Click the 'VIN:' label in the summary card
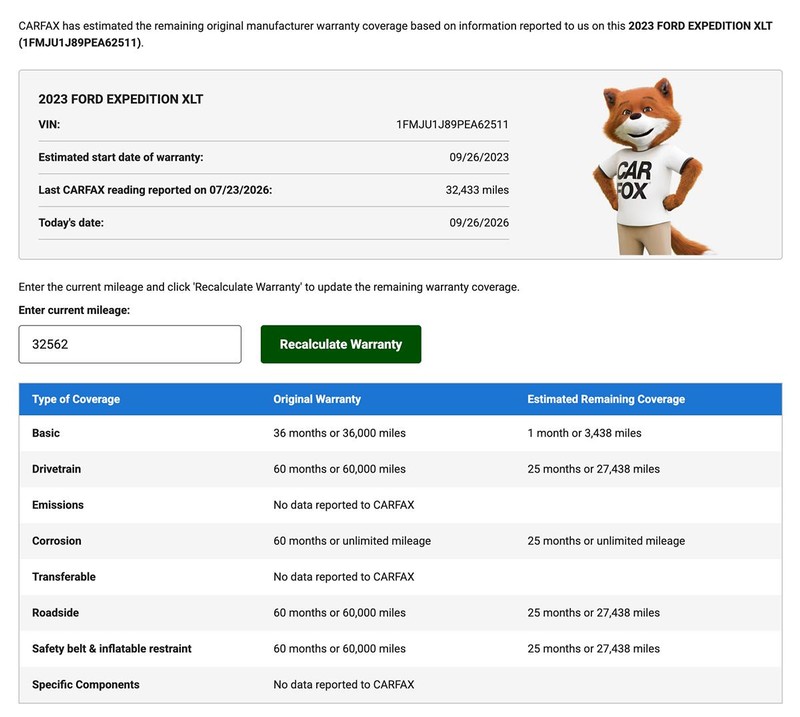The image size is (800, 717). click(49, 125)
